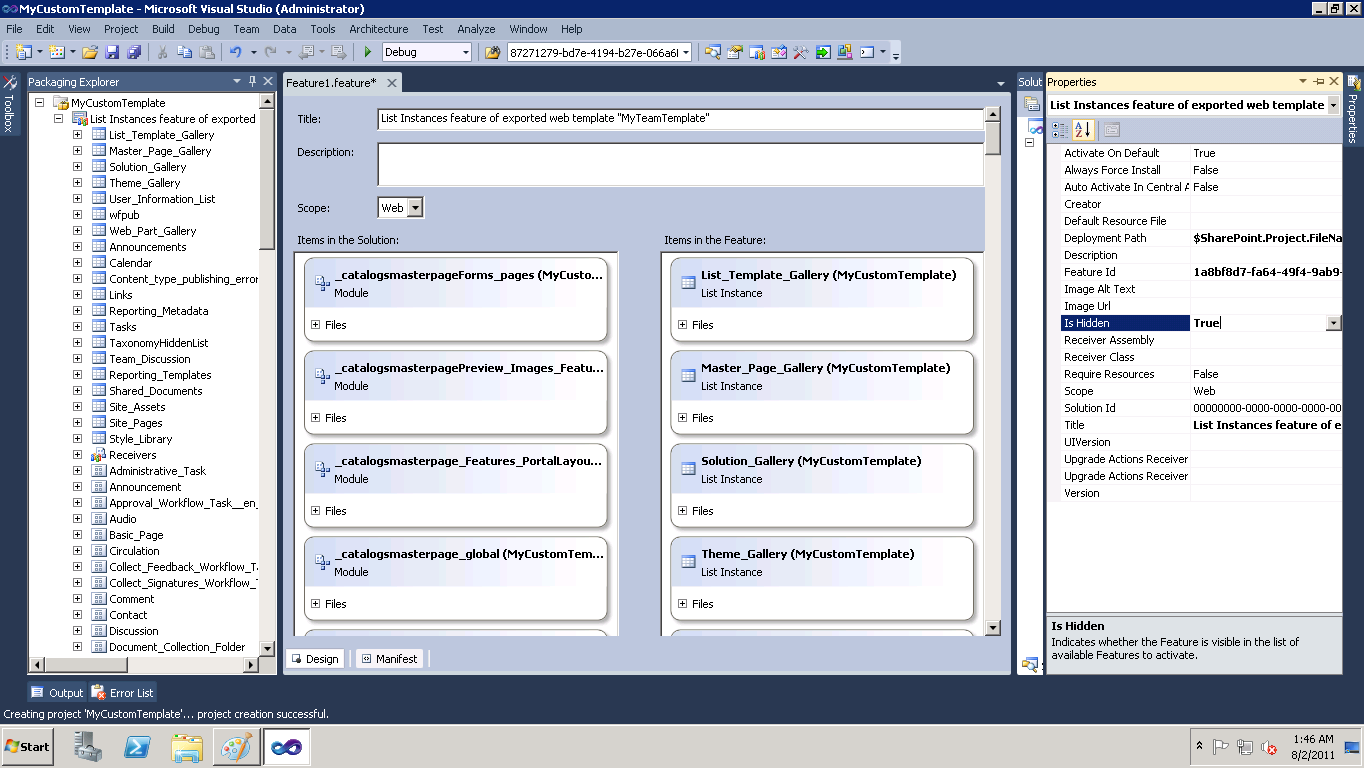This screenshot has height=768, width=1364.
Task: Select the Activate On Default property row
Action: [1201, 153]
